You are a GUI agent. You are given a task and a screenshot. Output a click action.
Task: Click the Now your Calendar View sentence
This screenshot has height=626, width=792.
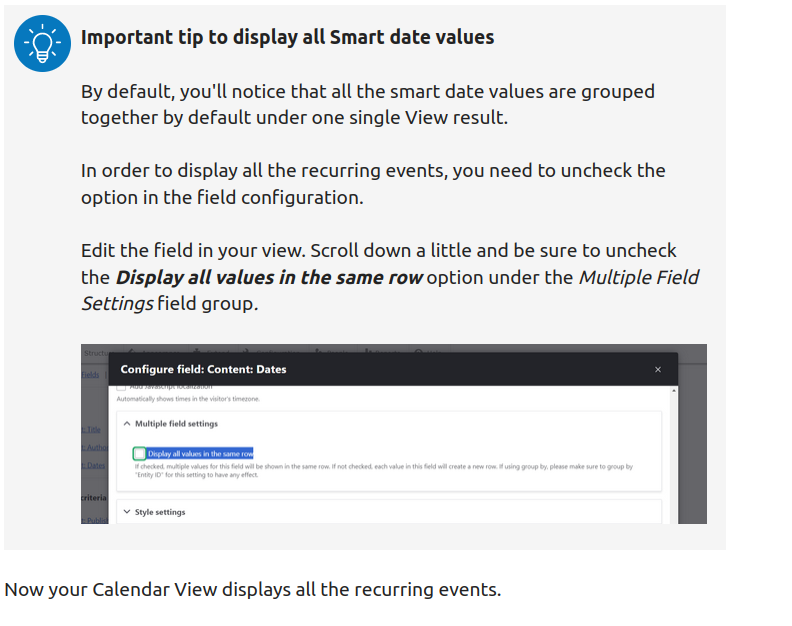[x=252, y=589]
